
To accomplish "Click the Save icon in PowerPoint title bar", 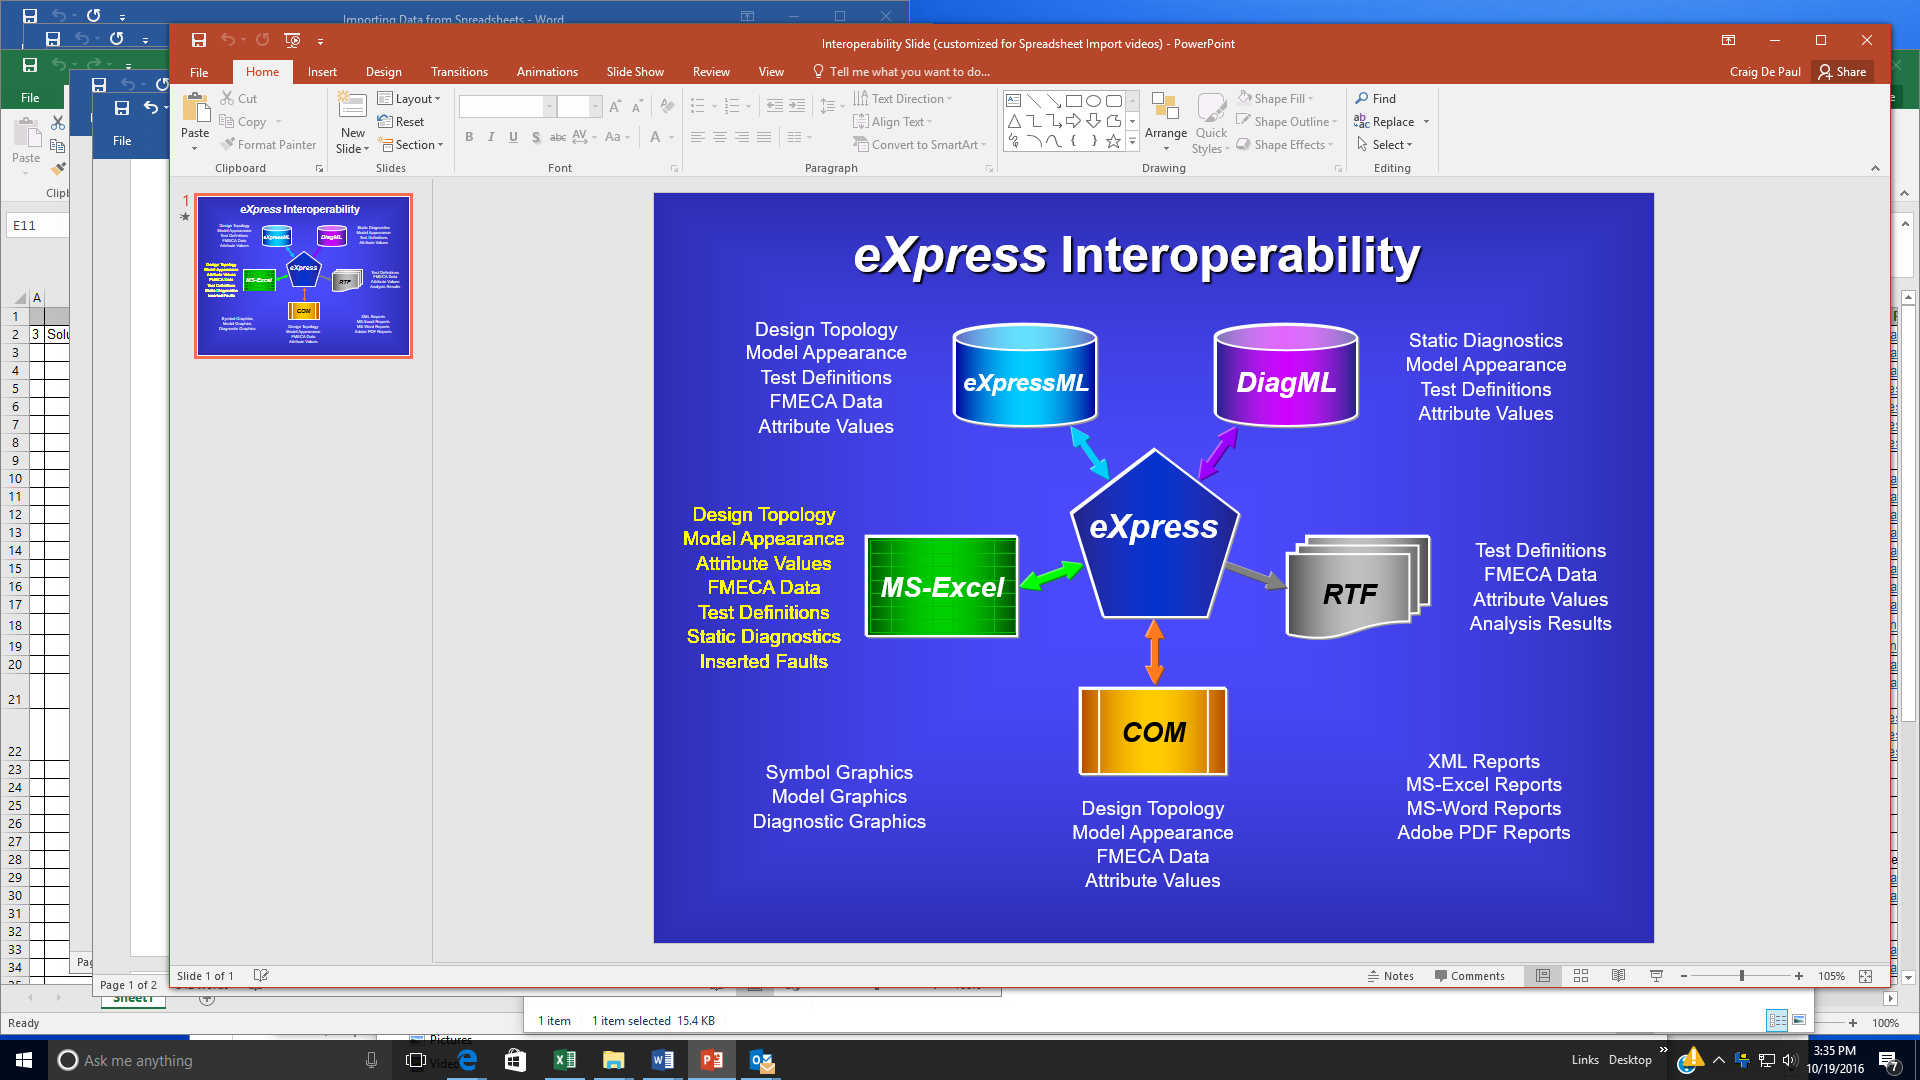I will coord(199,41).
